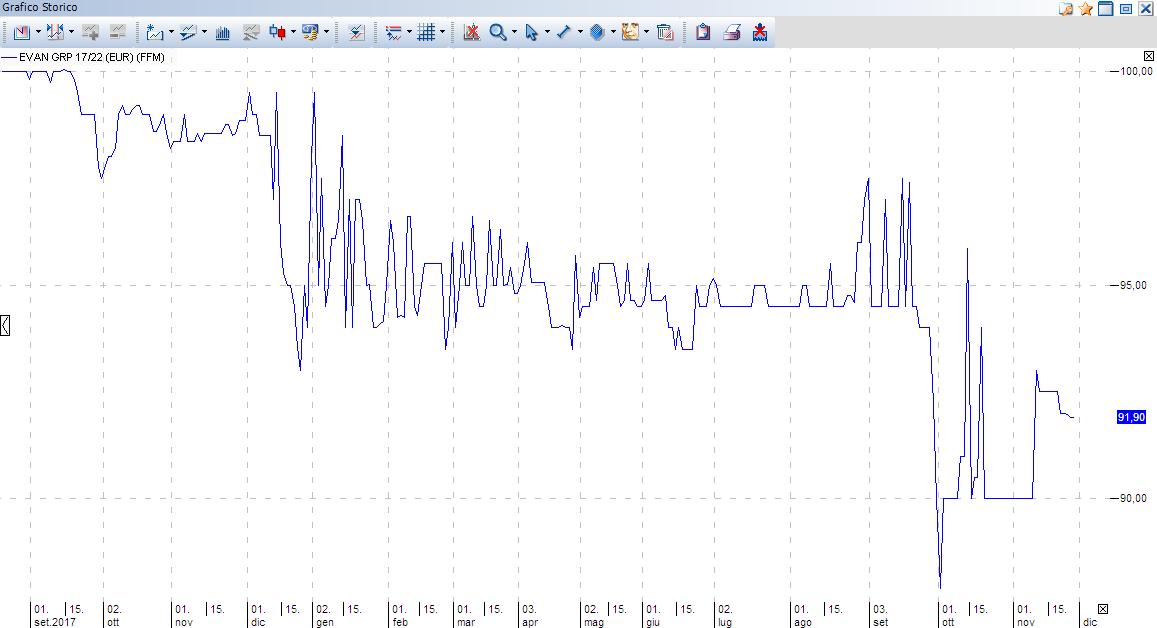The image size is (1157, 628).
Task: Toggle the X box at bottom-right of time axis
Action: click(1103, 609)
